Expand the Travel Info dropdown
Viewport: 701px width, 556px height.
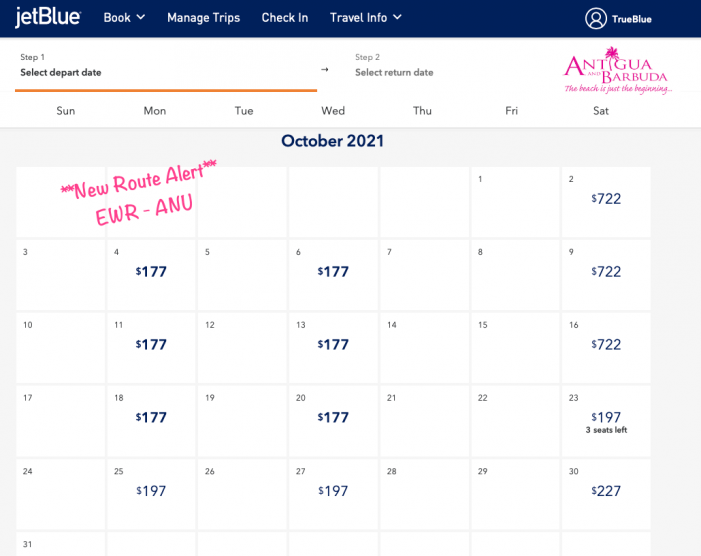click(x=366, y=17)
